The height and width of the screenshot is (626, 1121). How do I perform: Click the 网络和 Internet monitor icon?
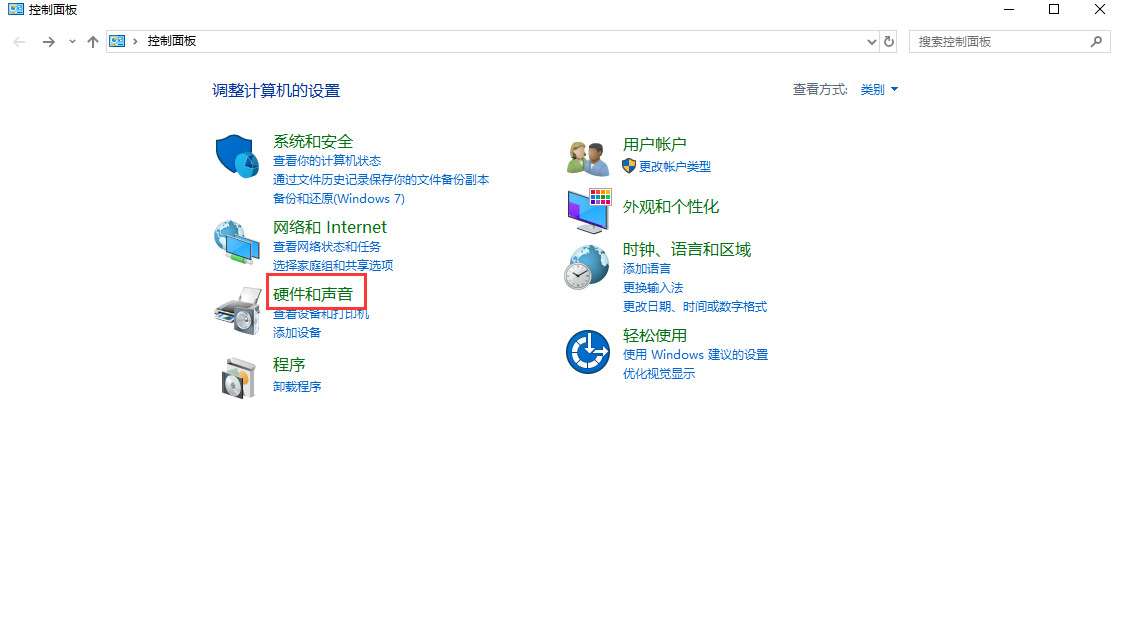[x=236, y=241]
